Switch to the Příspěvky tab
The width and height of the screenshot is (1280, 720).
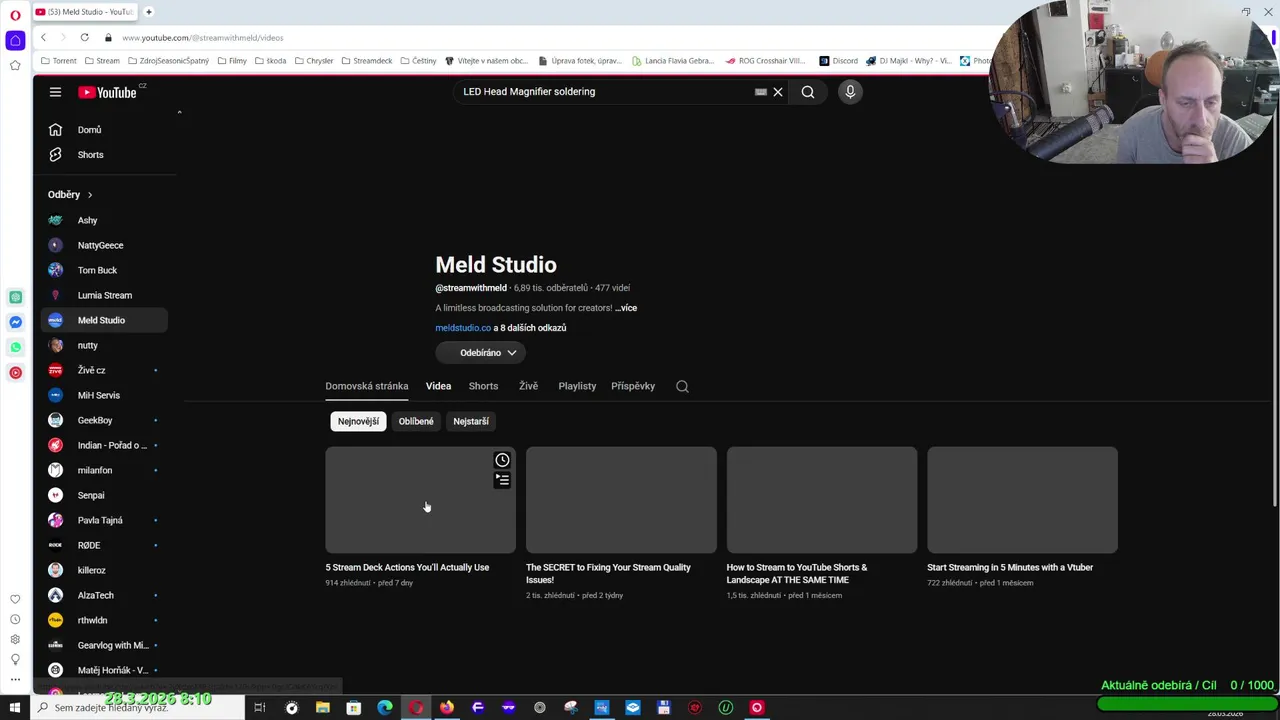pos(633,386)
